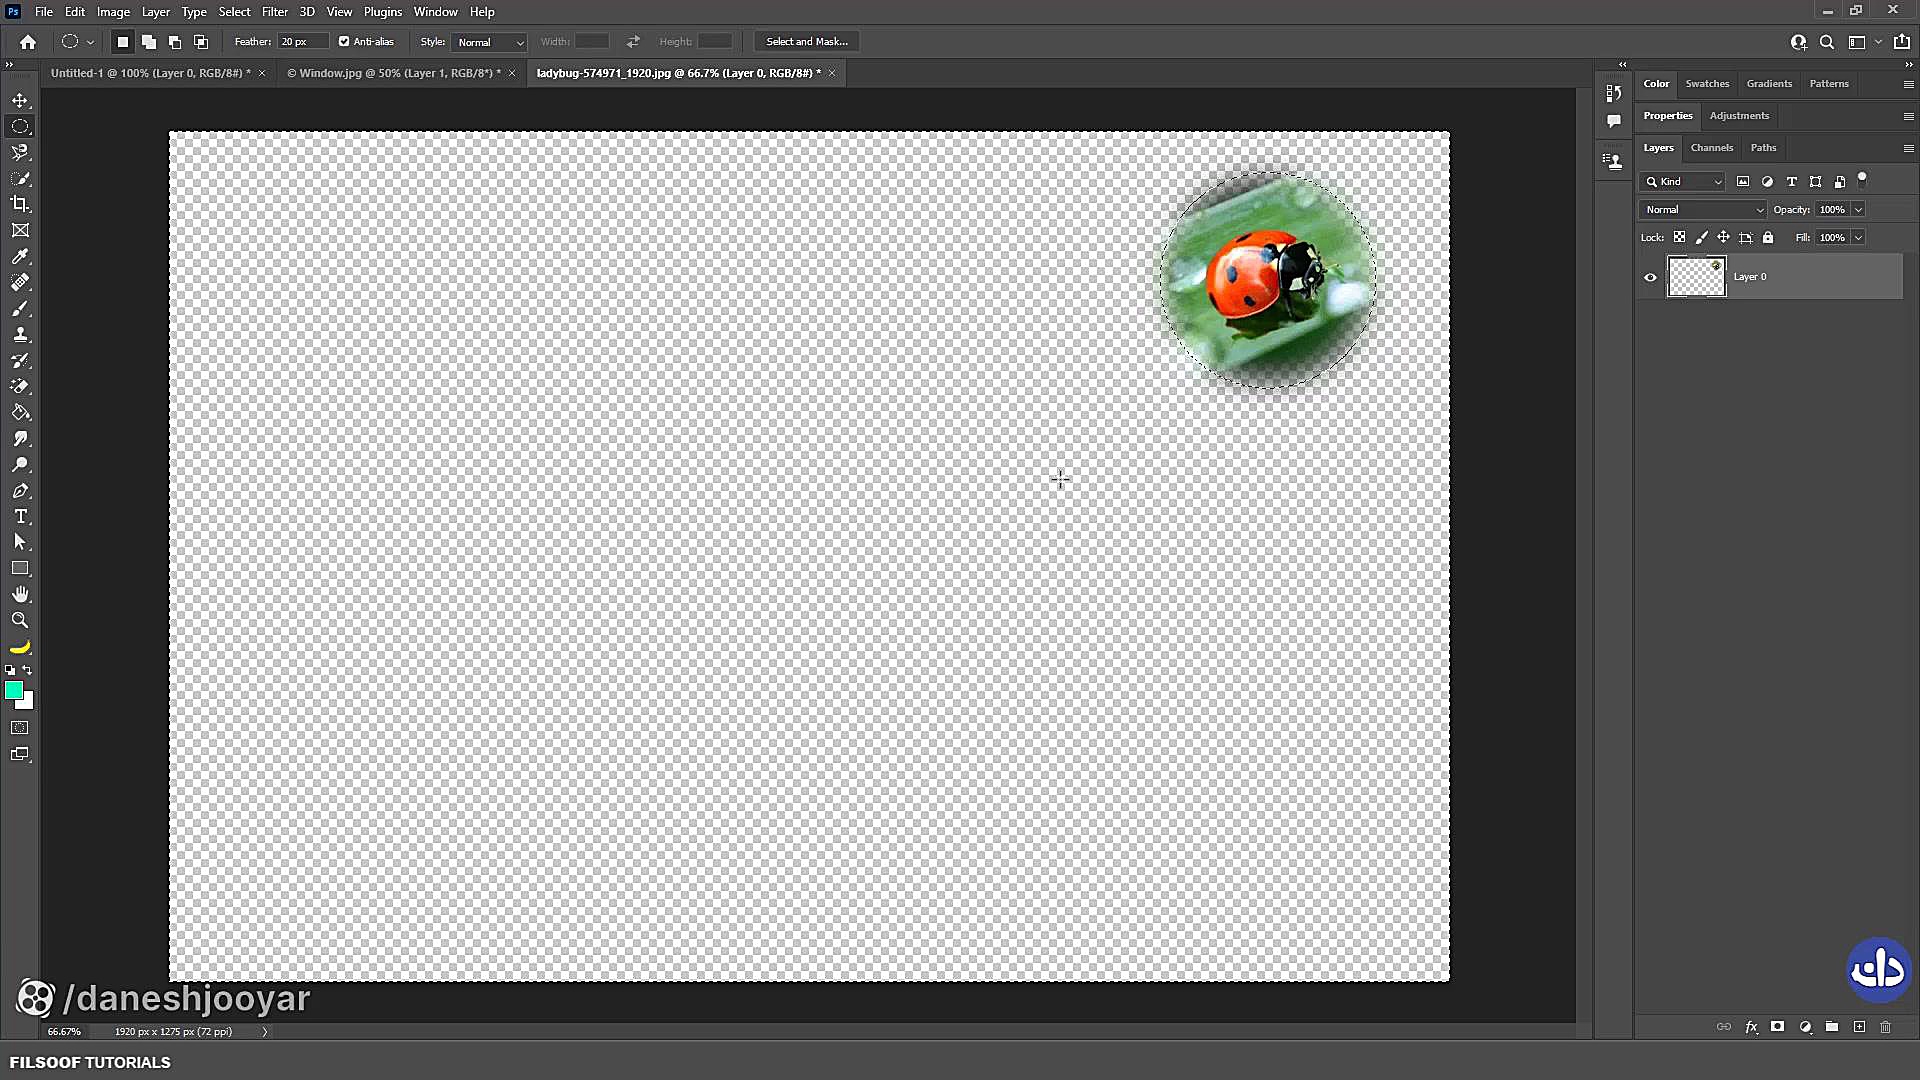1920x1080 pixels.
Task: Open the layer filter Kind dropdown
Action: click(1683, 182)
